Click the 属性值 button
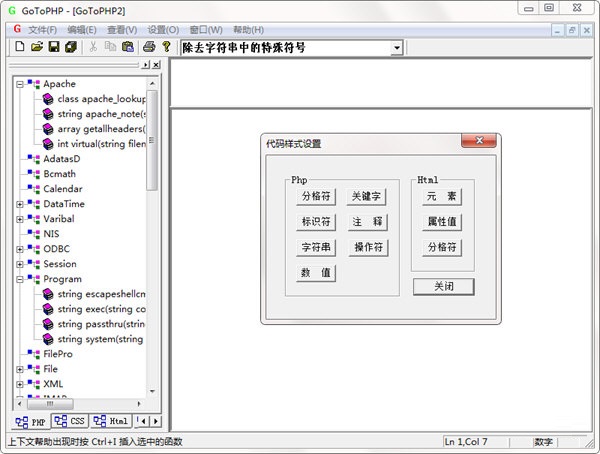This screenshot has height=454, width=600. [x=442, y=222]
